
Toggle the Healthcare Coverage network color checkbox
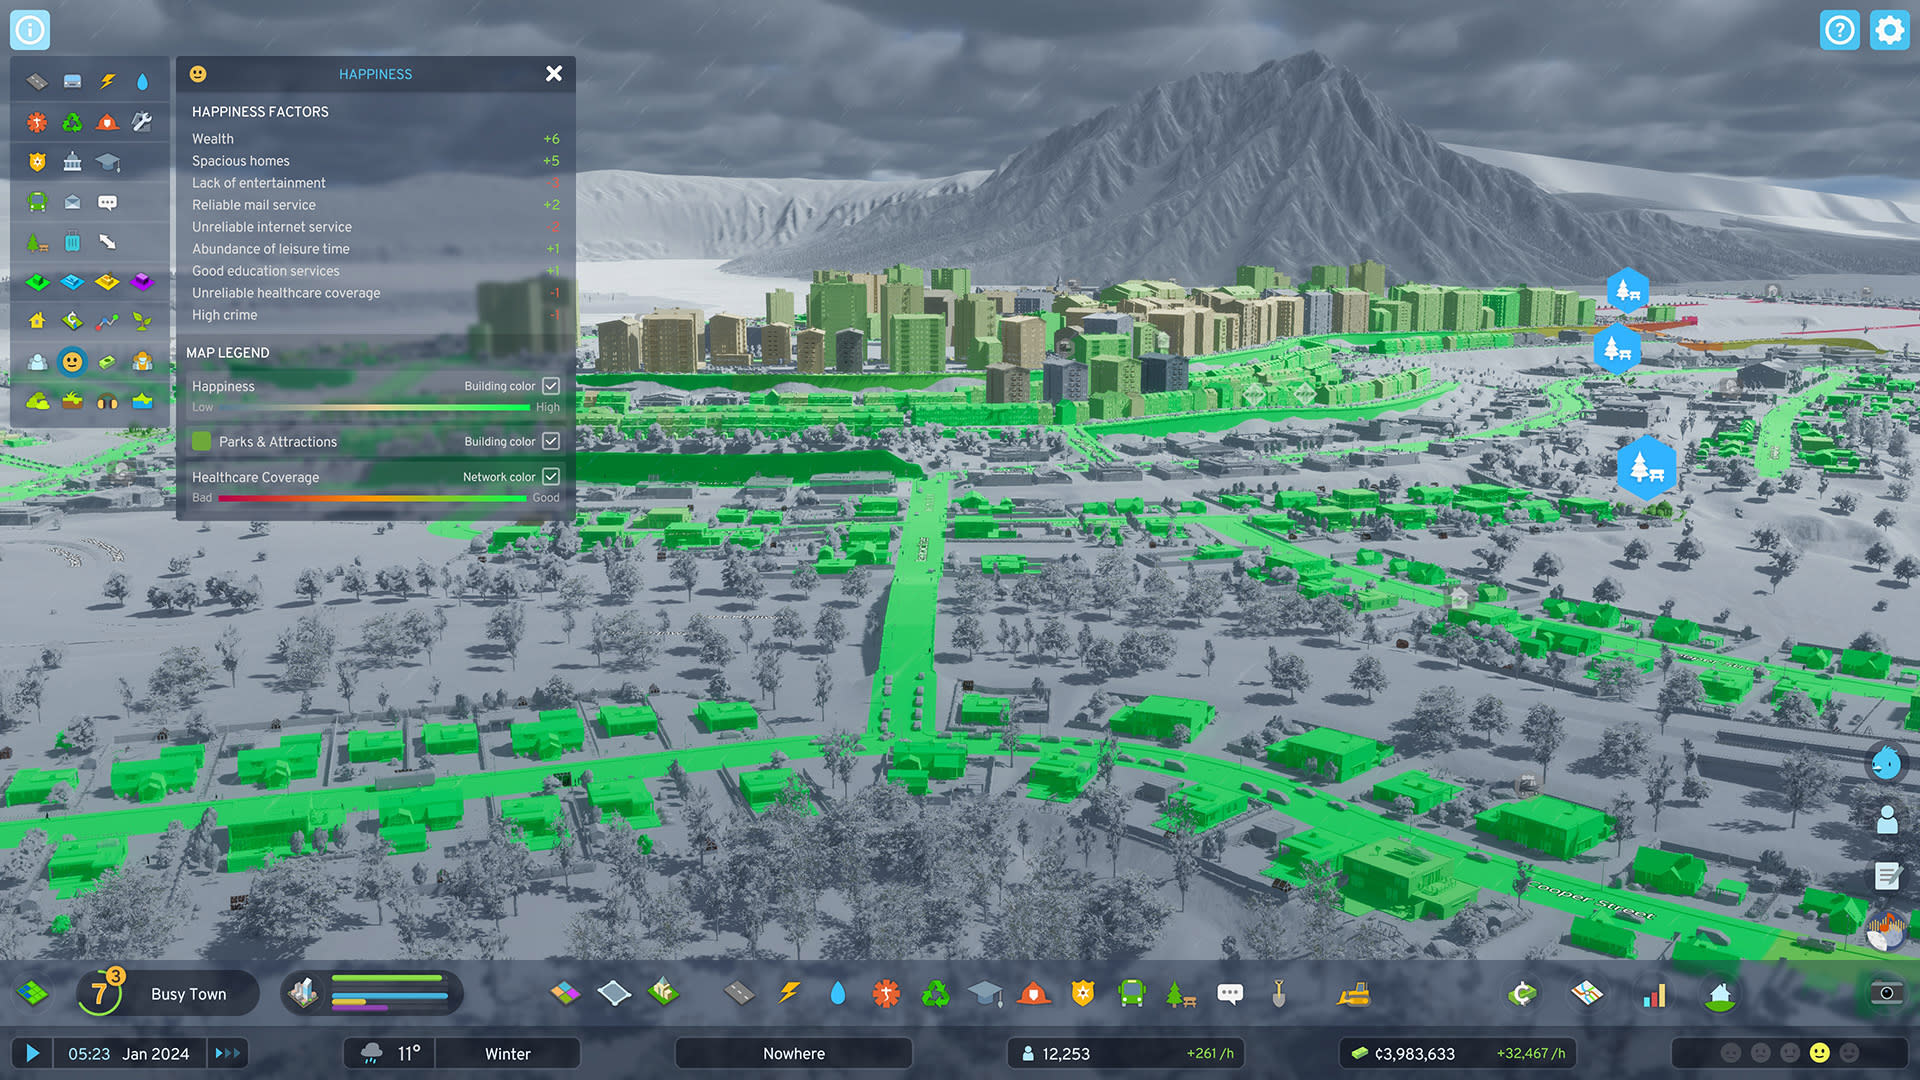point(551,476)
